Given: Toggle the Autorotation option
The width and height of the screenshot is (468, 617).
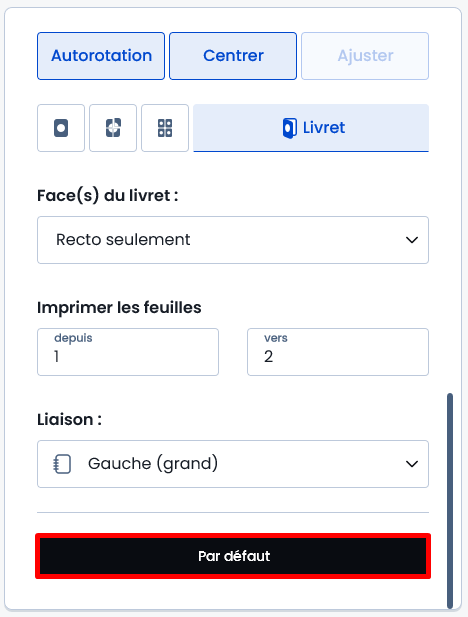Looking at the screenshot, I should coord(101,56).
